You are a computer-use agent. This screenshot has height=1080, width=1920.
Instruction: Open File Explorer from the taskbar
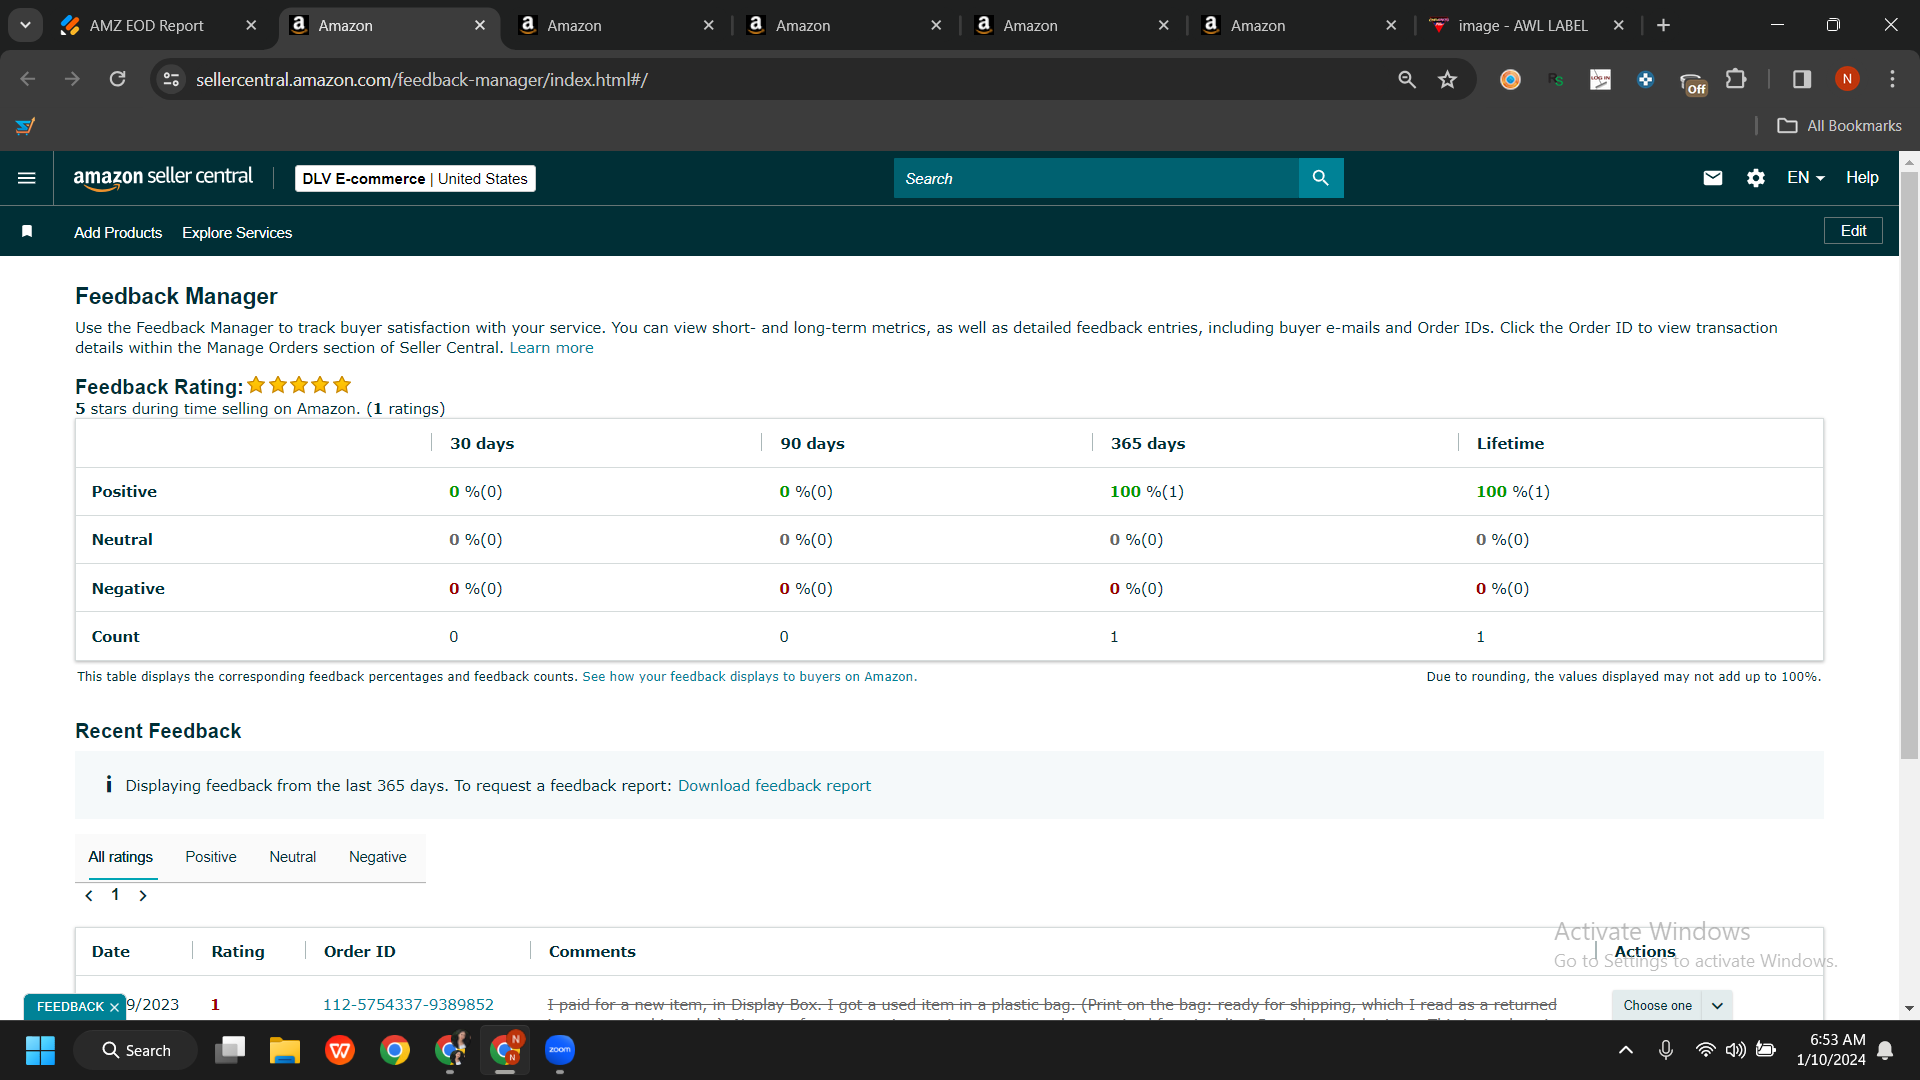[x=285, y=1050]
